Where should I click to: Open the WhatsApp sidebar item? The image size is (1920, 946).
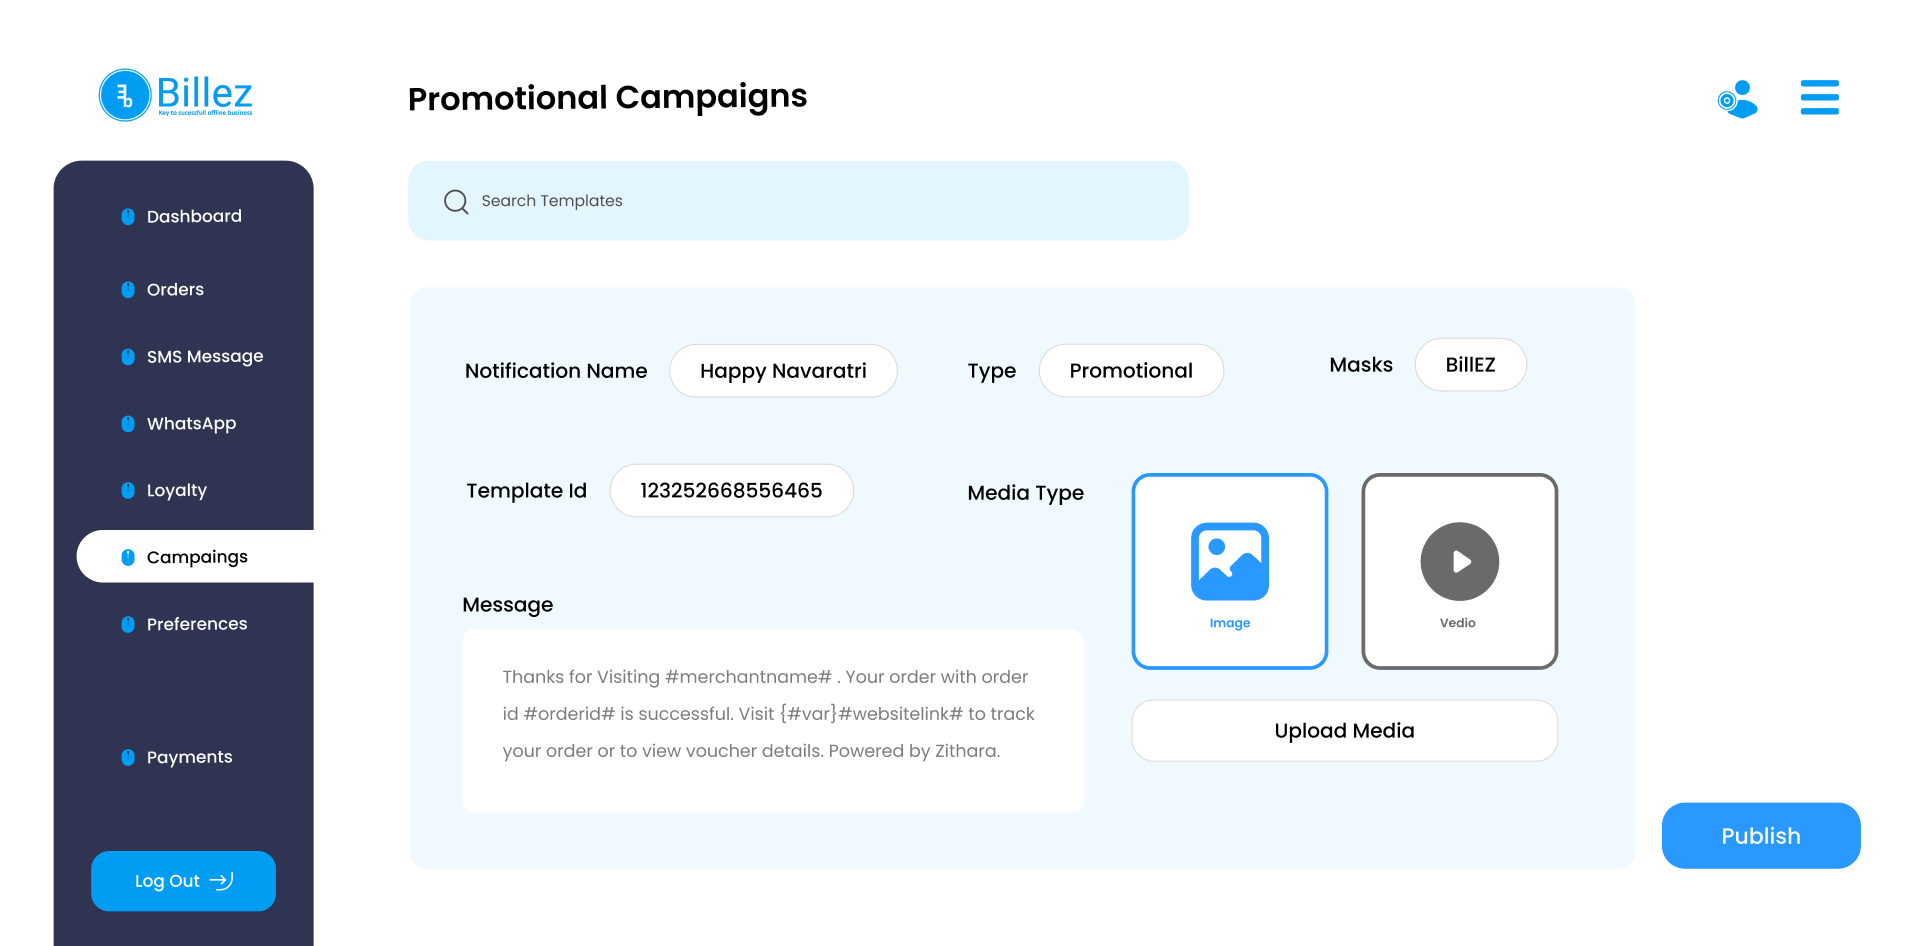tap(191, 424)
